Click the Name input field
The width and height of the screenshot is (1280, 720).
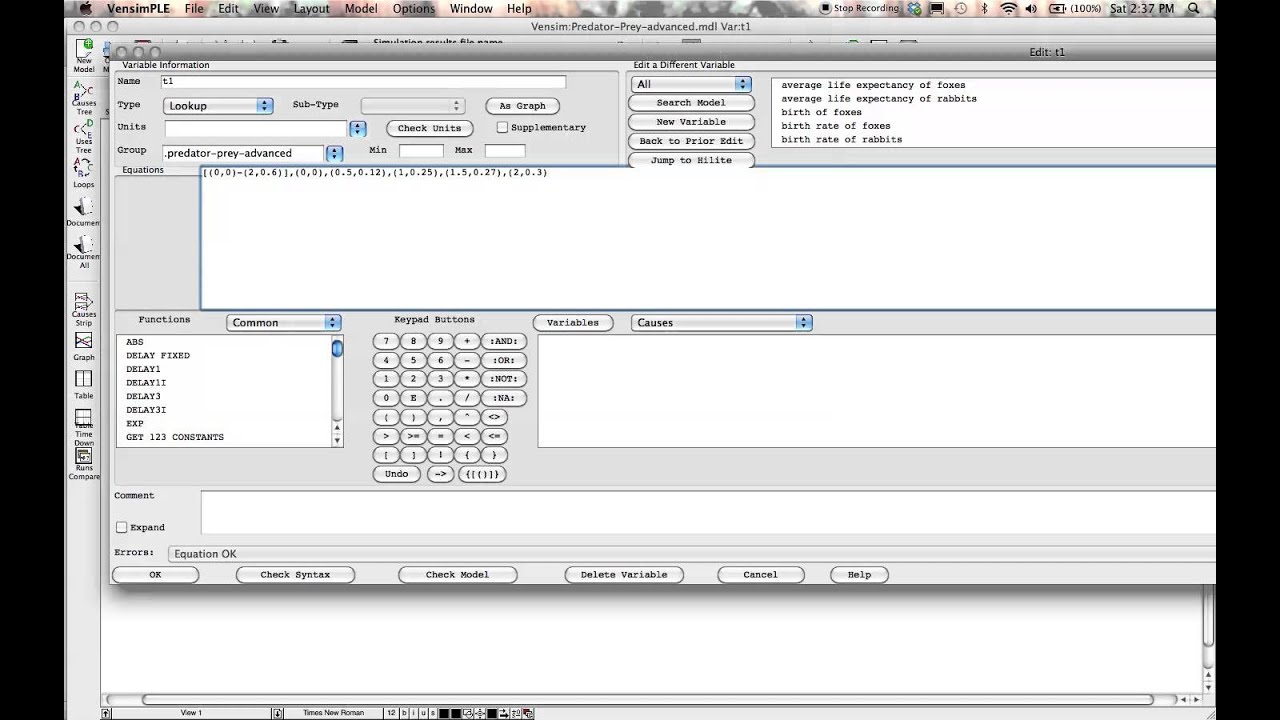click(x=363, y=82)
